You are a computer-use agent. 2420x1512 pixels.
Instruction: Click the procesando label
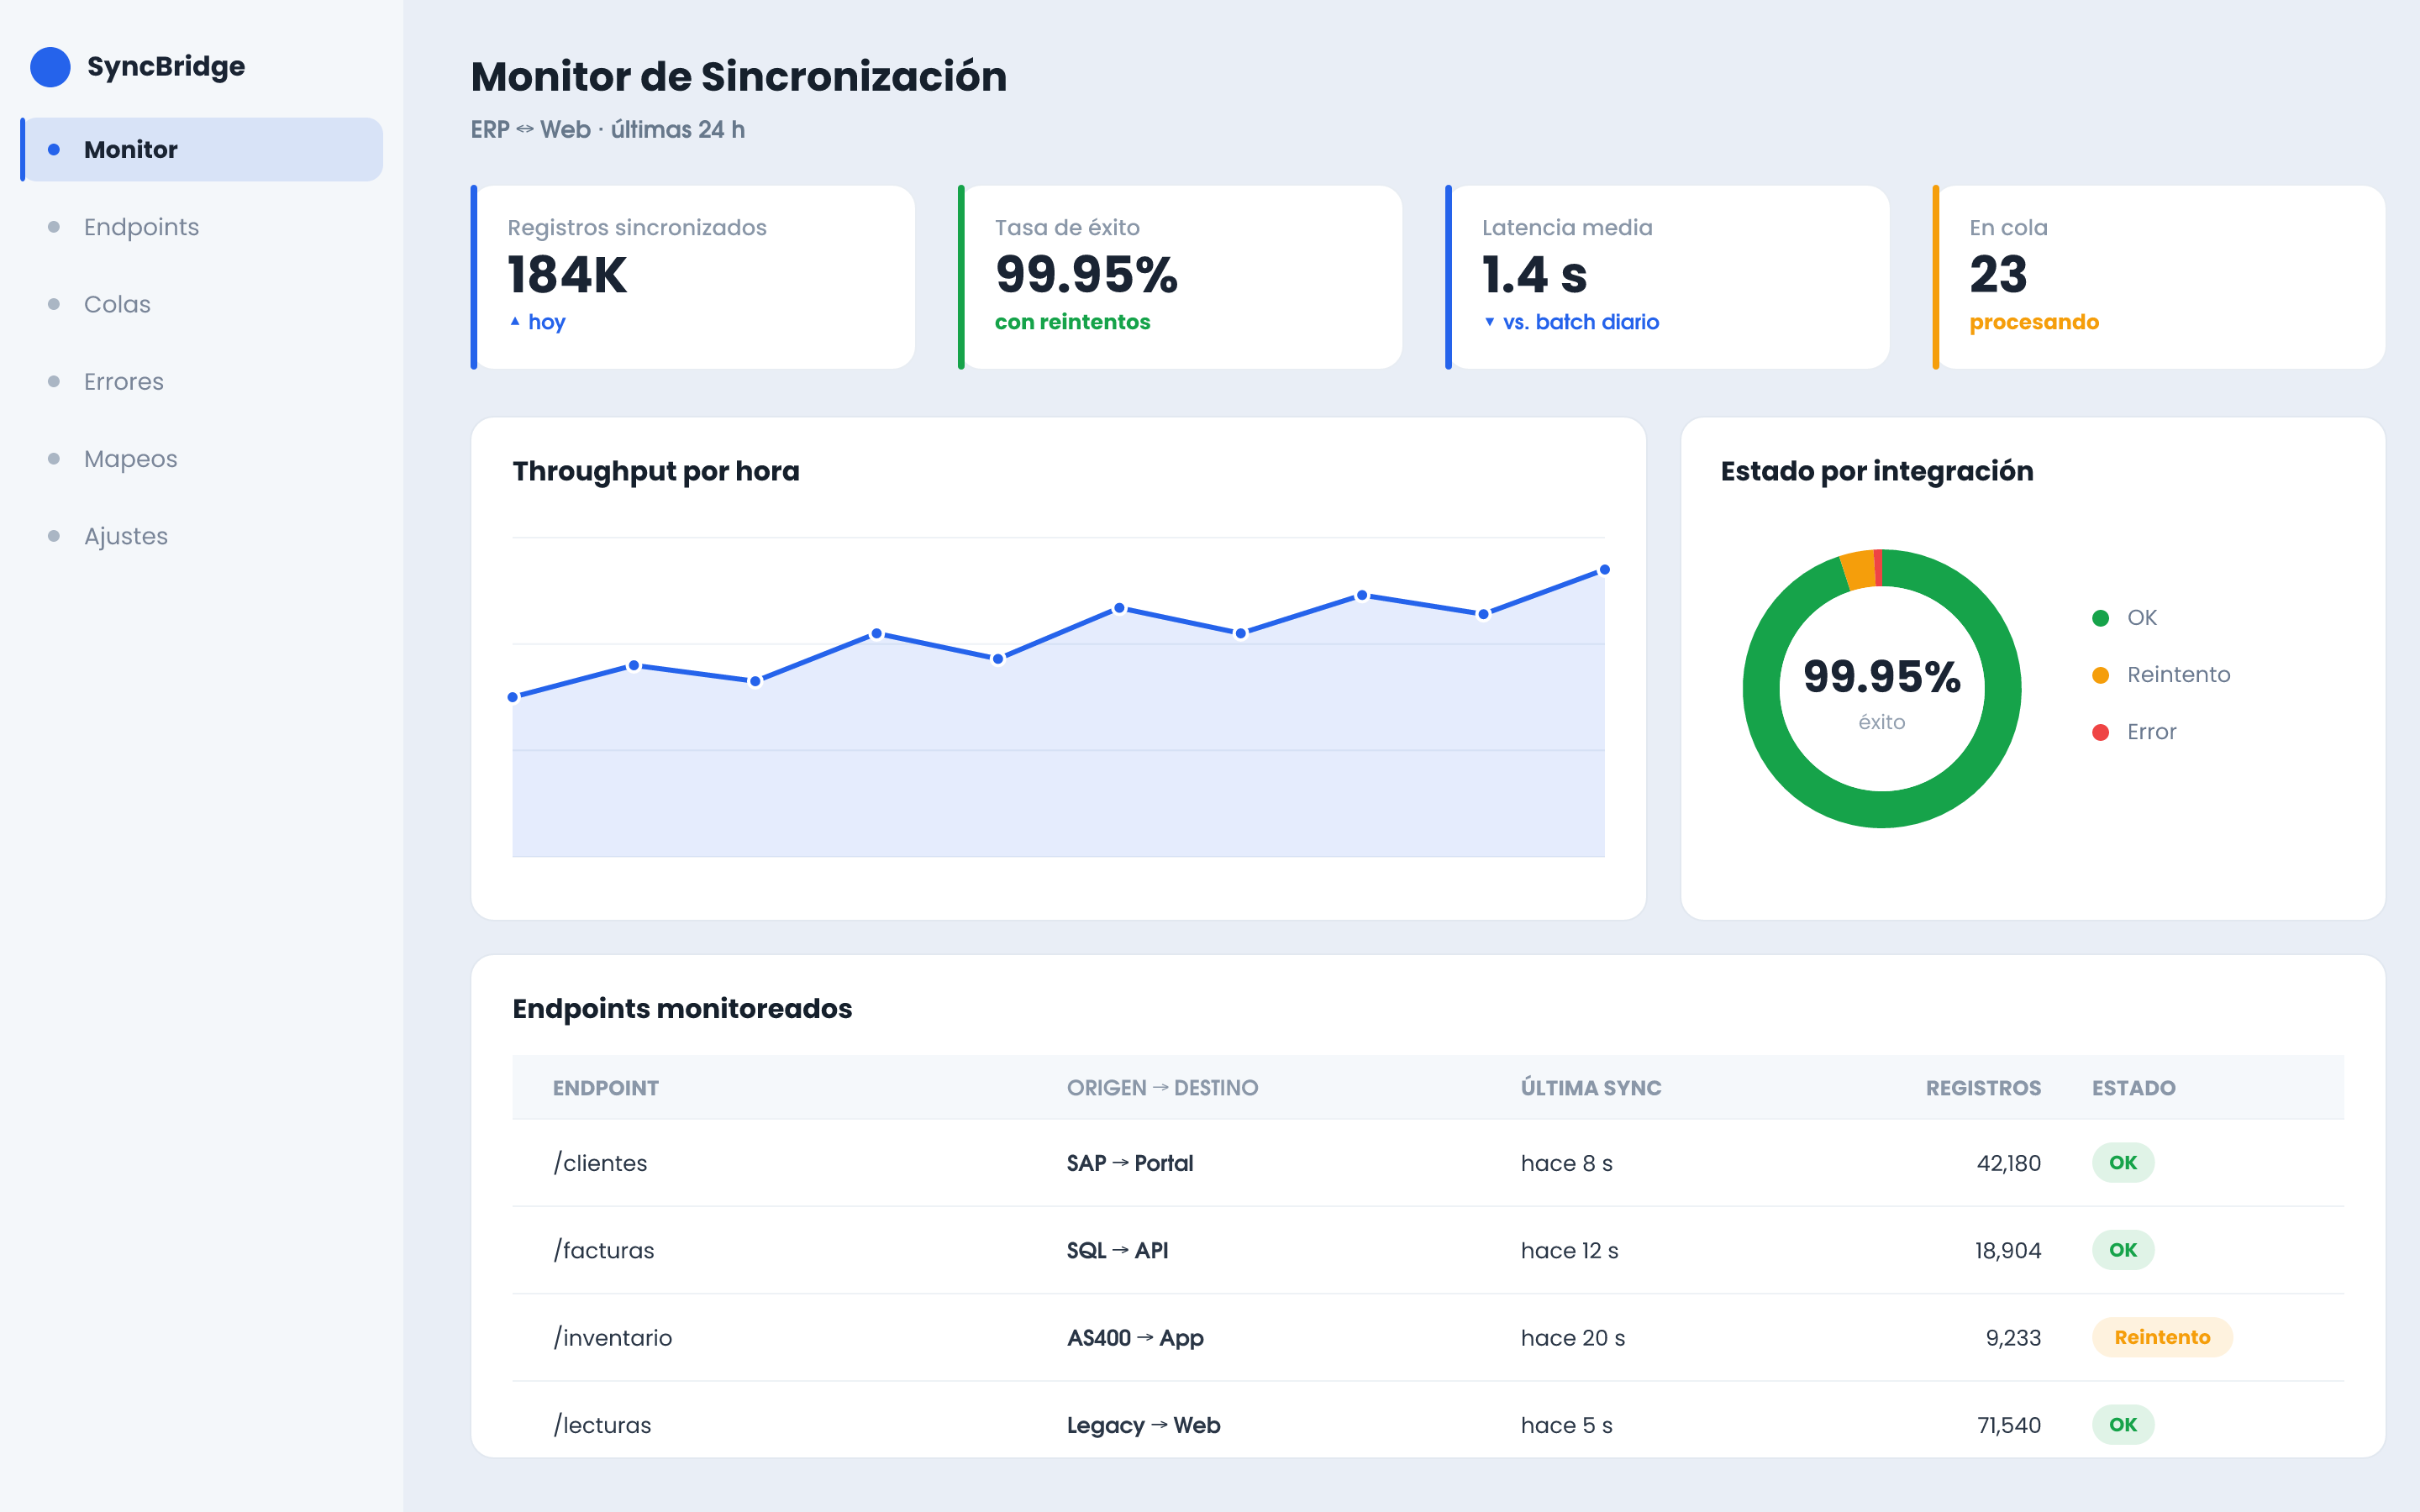[x=2034, y=322]
